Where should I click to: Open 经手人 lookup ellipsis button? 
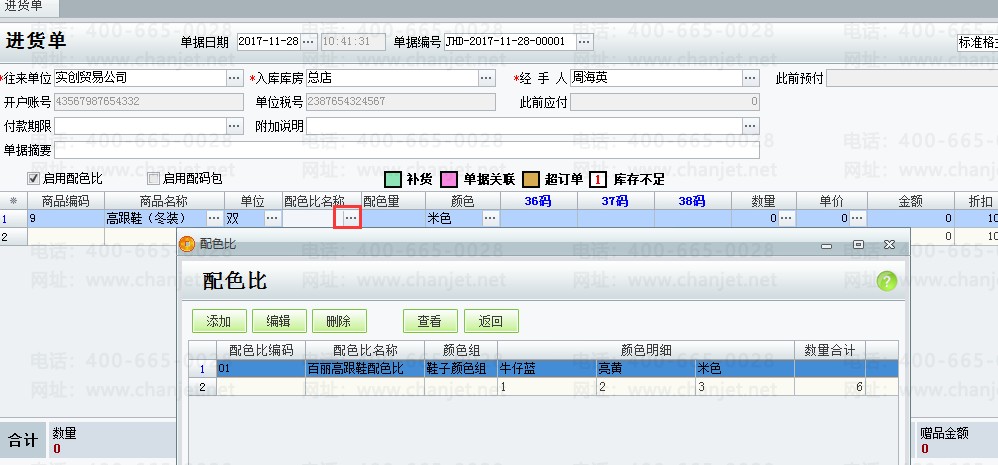pyautogui.click(x=750, y=78)
